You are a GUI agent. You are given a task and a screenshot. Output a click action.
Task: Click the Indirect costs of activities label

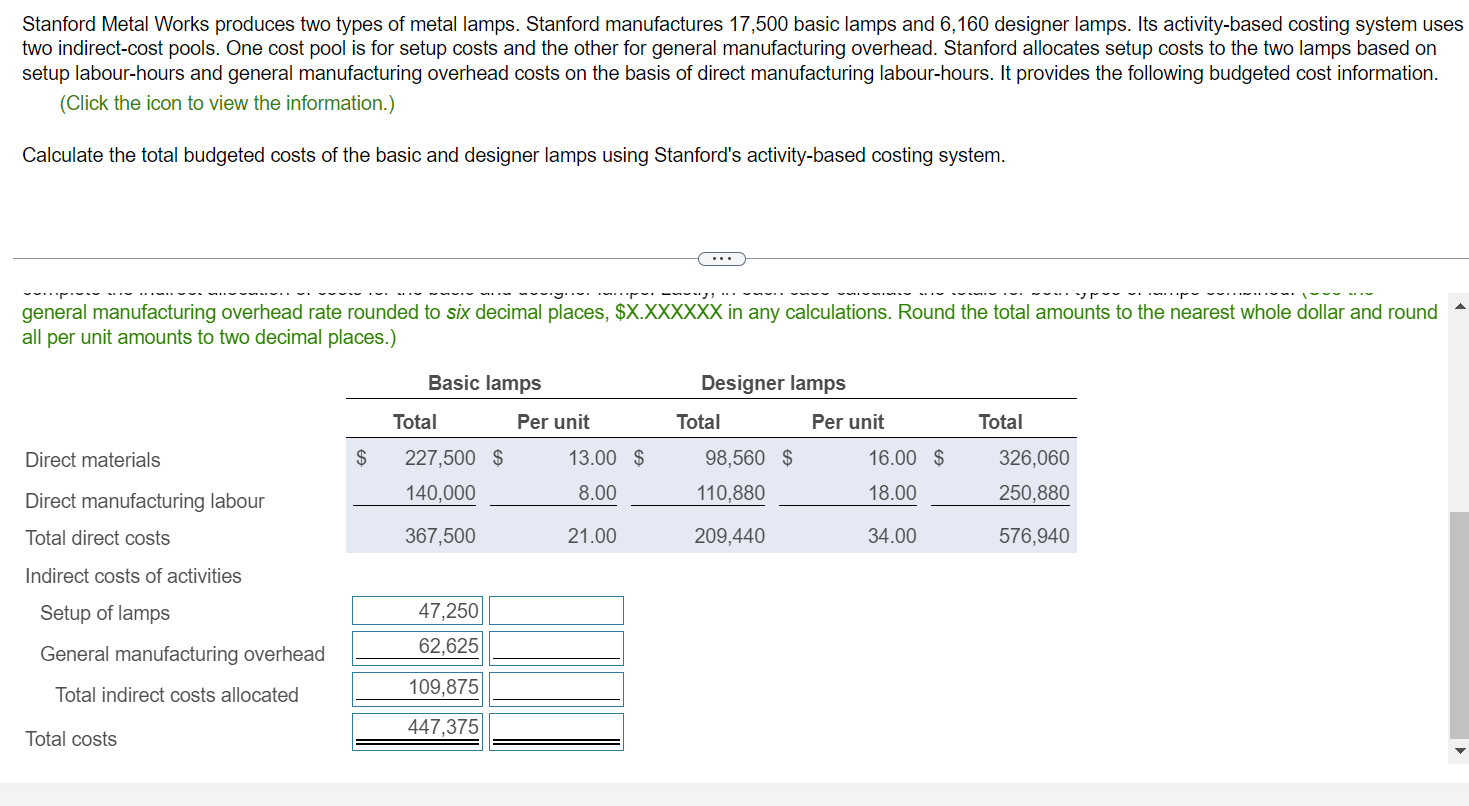point(133,576)
